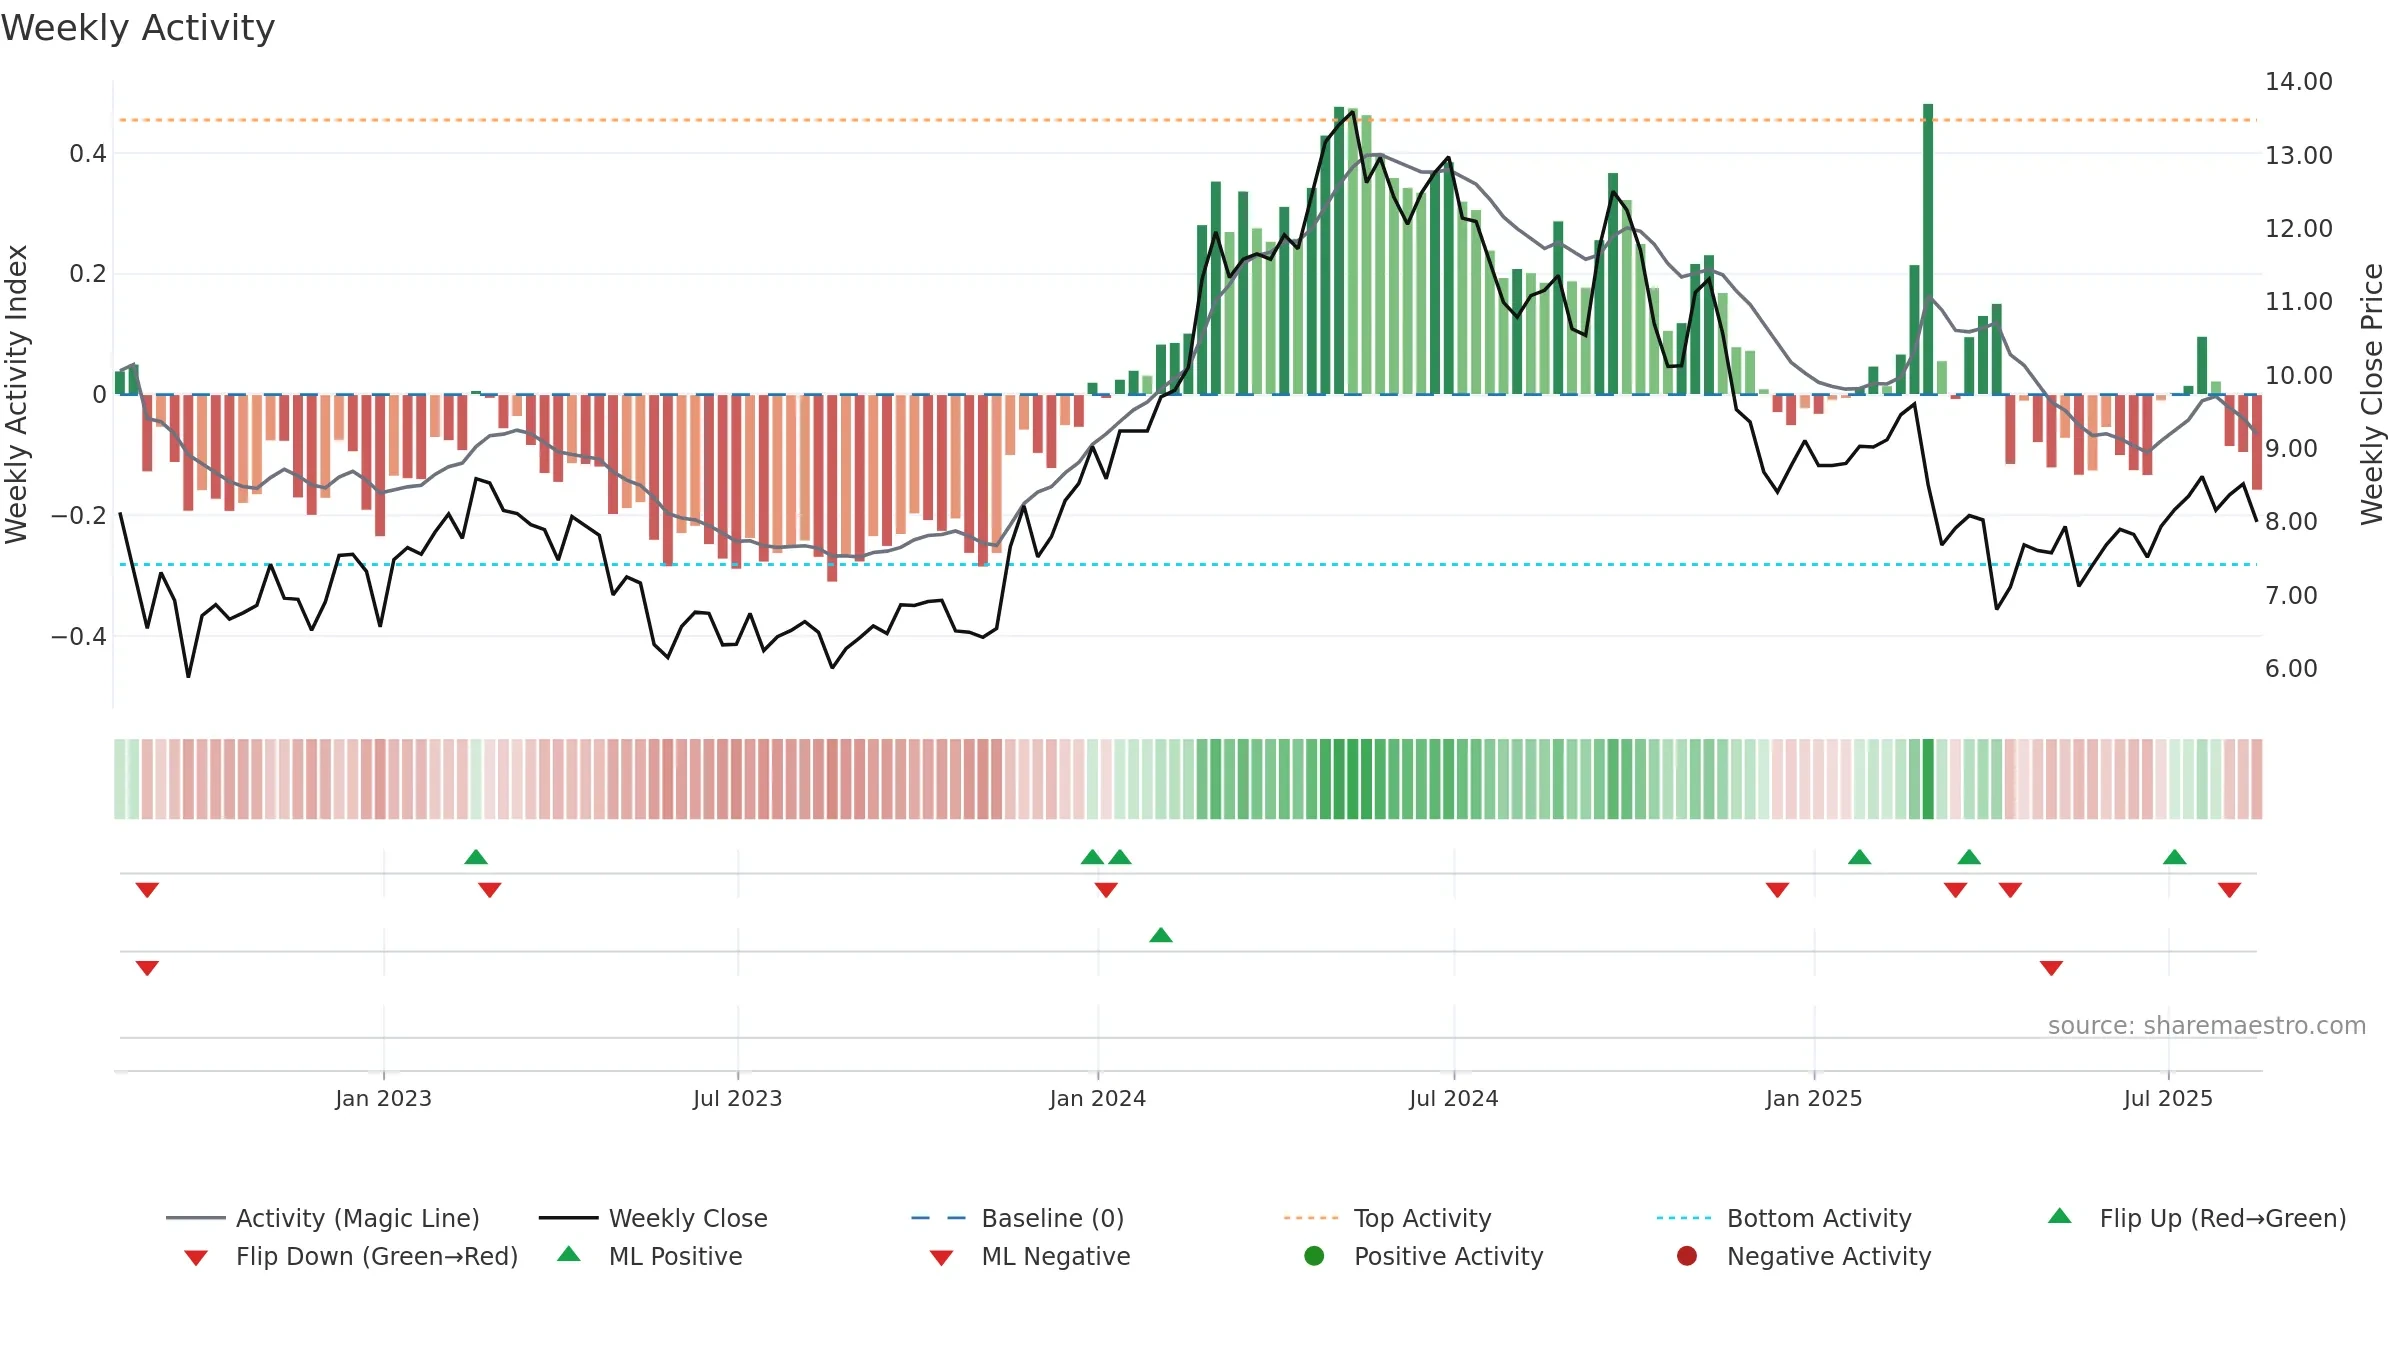Click the 10.00 price axis tick
The height and width of the screenshot is (1350, 2400).
click(2299, 375)
